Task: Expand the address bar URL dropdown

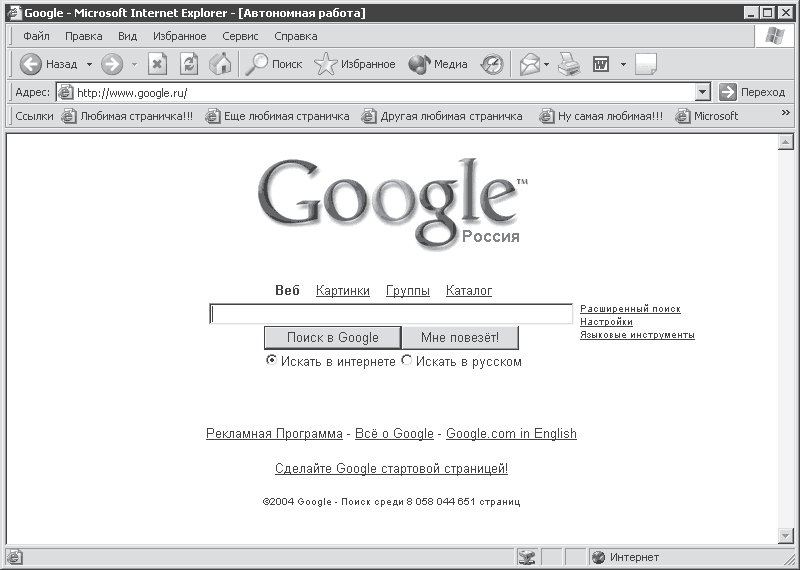Action: coord(703,92)
